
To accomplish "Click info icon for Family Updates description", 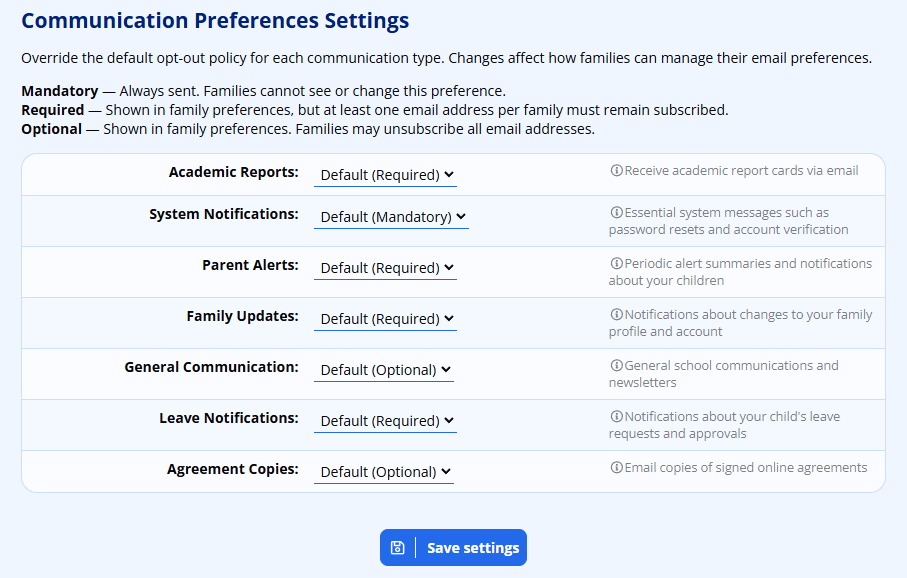I will tap(616, 315).
